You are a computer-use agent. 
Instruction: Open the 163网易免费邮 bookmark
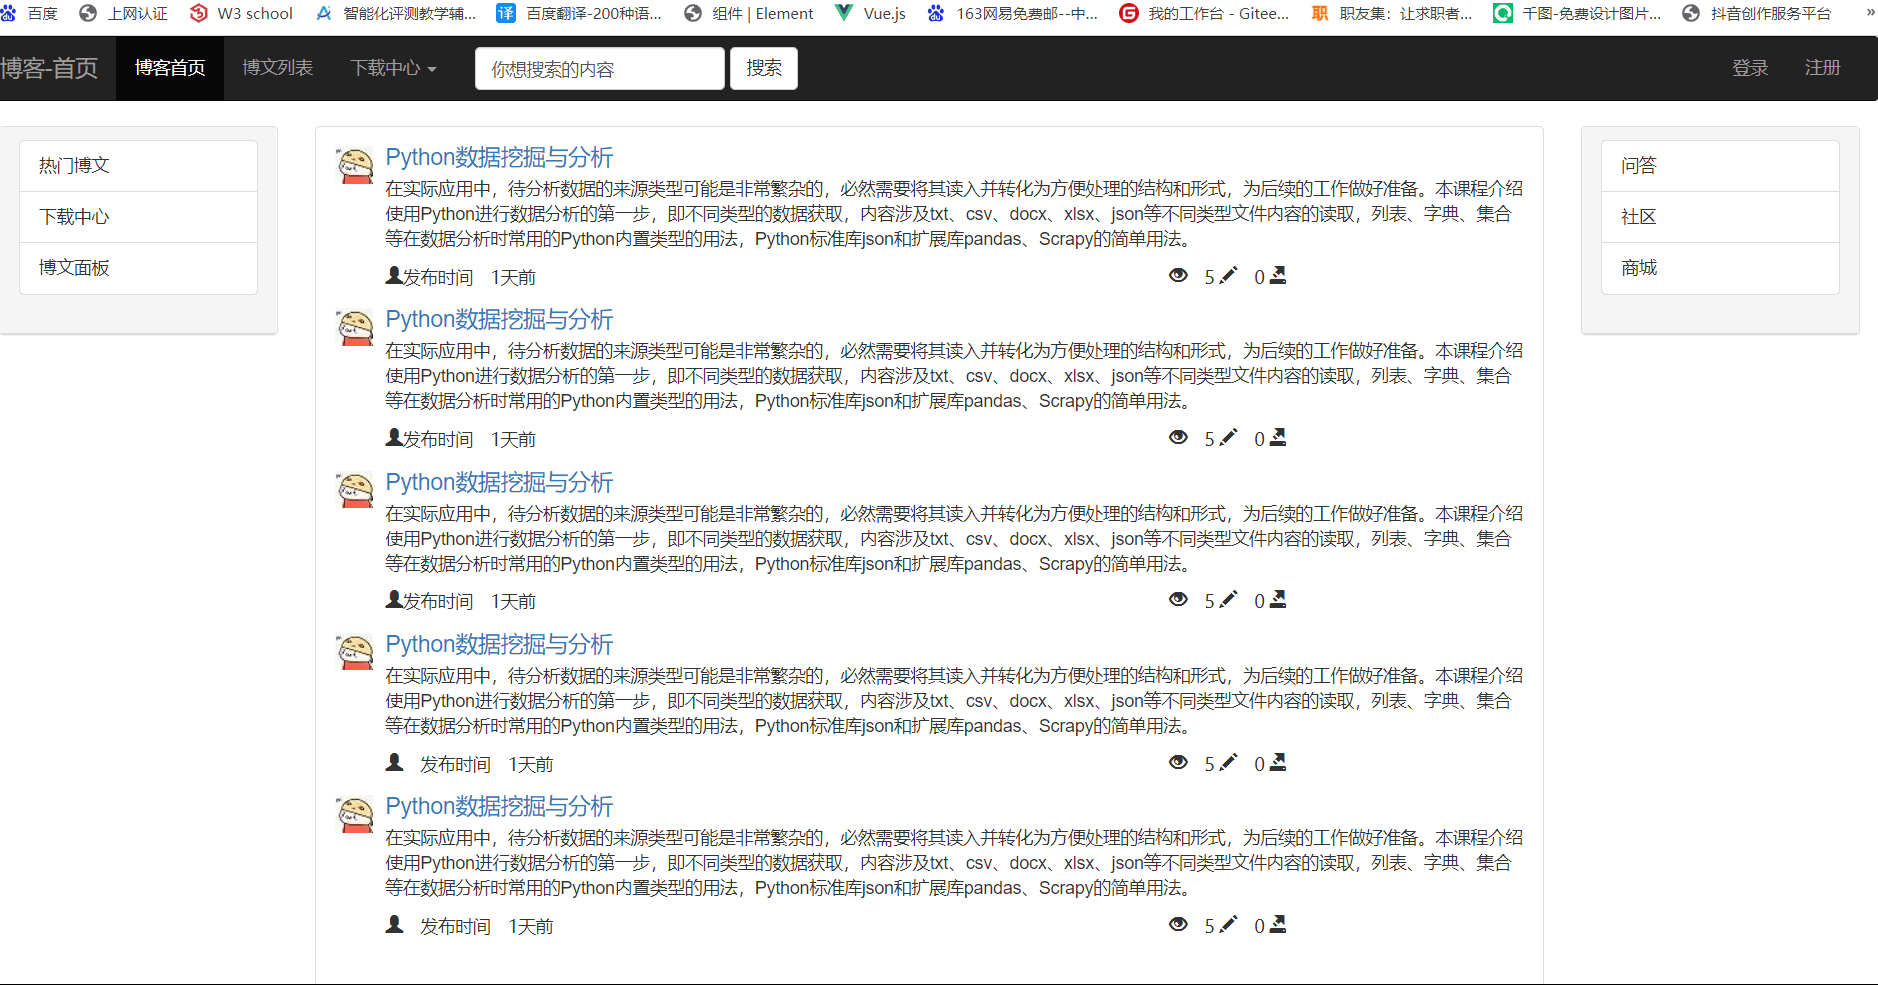click(1013, 13)
